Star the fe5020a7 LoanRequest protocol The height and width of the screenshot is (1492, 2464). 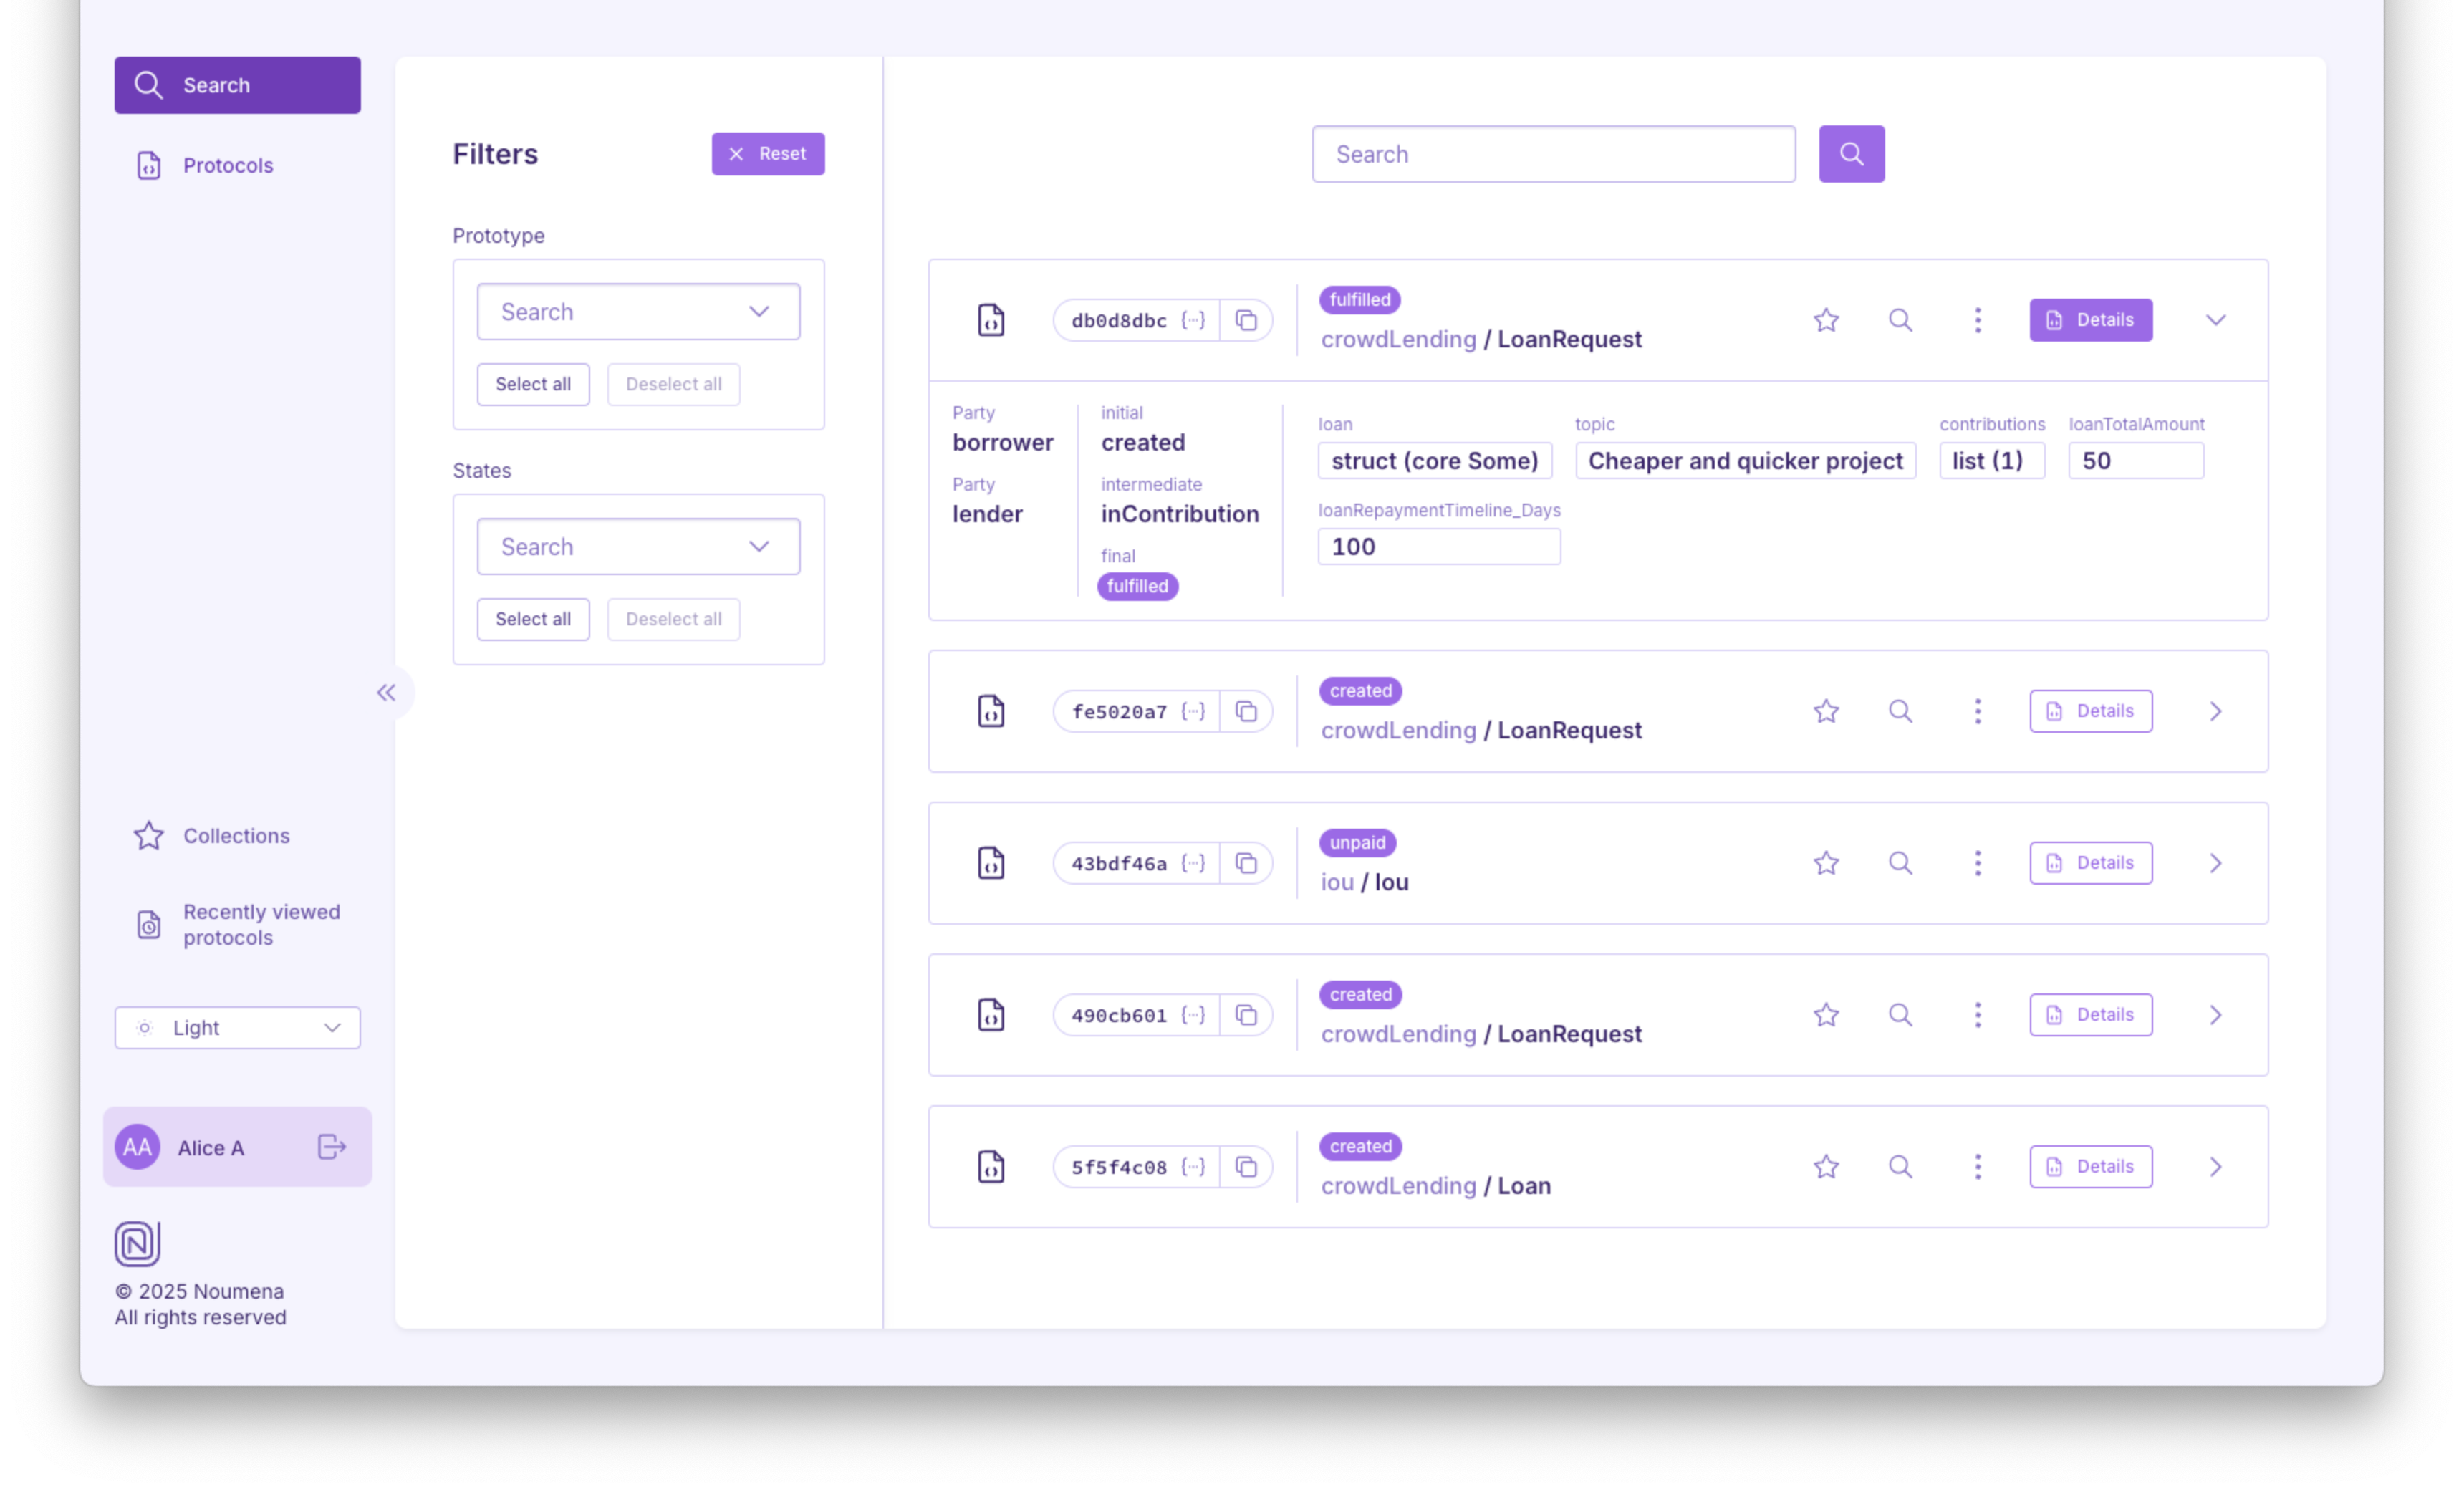click(x=1826, y=711)
